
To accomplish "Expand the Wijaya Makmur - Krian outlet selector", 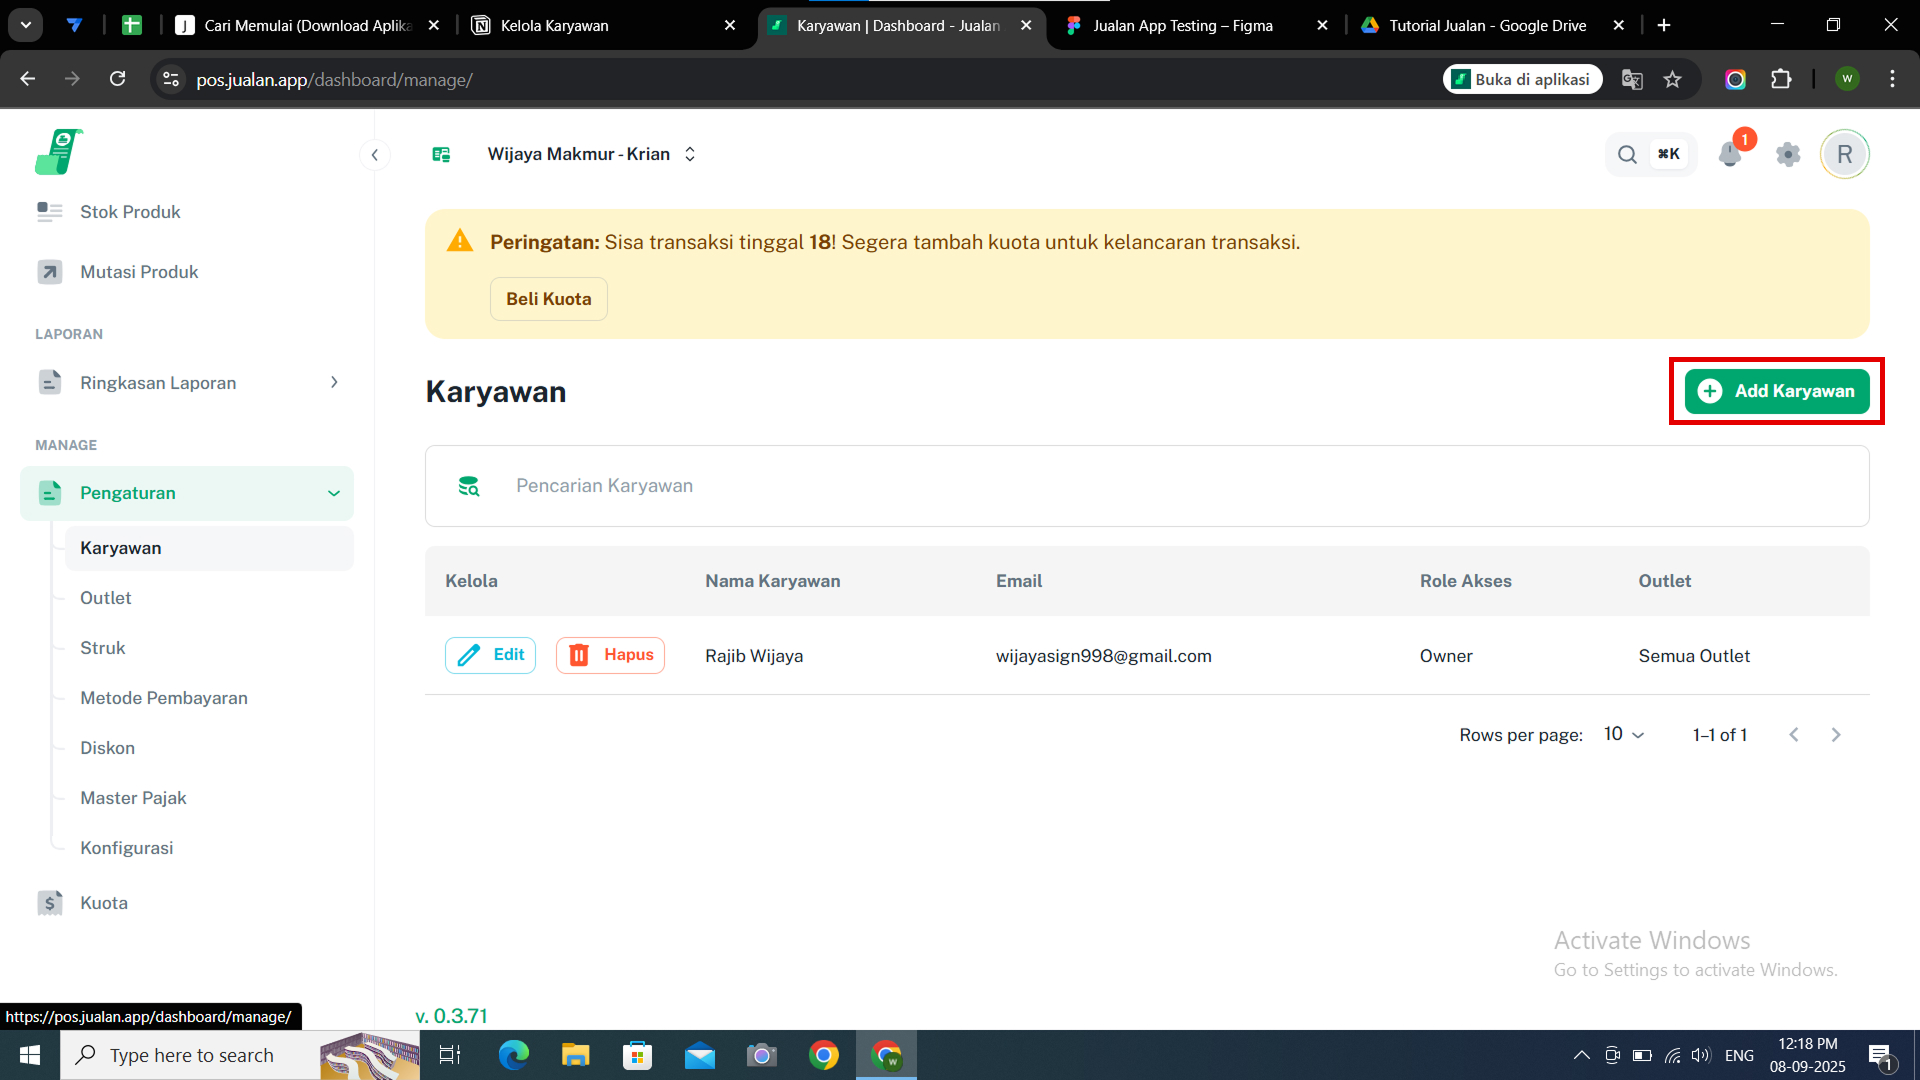I will (x=590, y=154).
